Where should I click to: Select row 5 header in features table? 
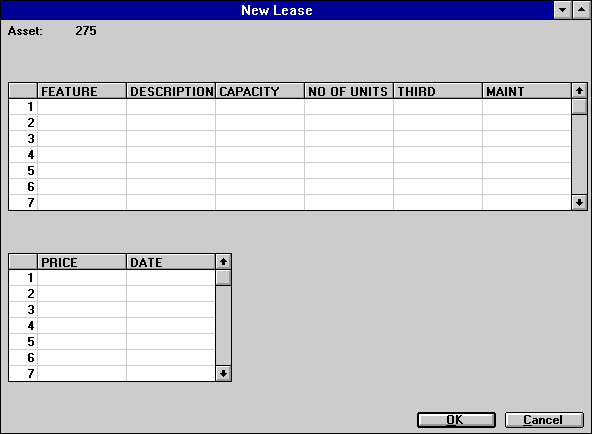(23, 171)
